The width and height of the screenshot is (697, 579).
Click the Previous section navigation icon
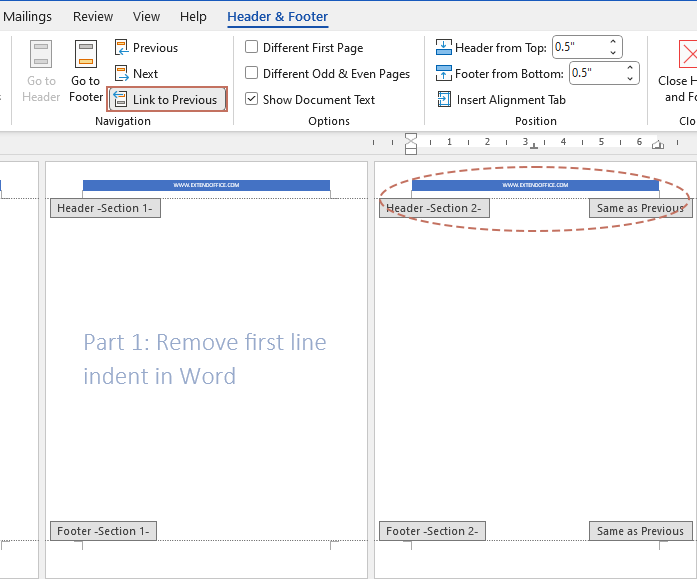point(122,48)
